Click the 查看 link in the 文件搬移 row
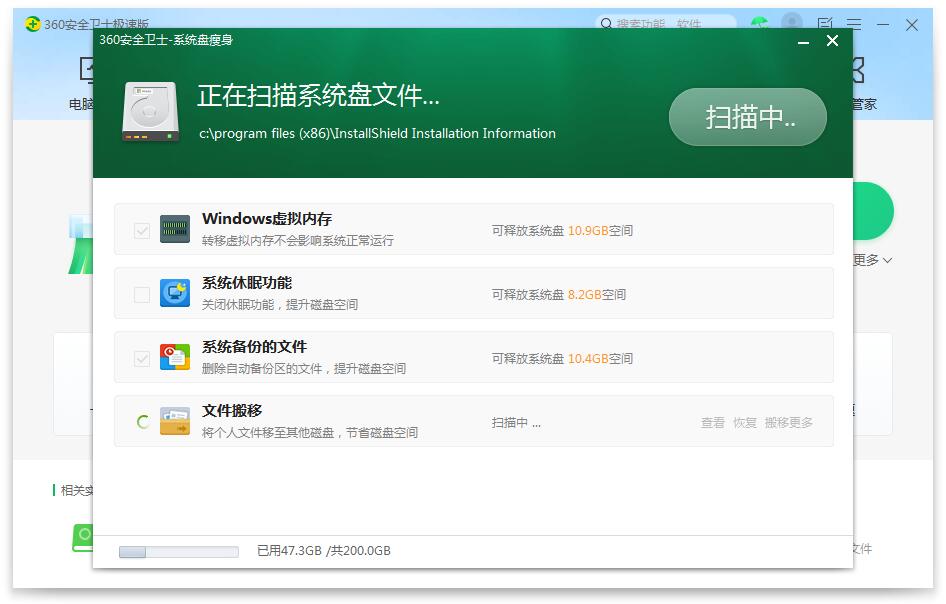Viewport: 946px width, 604px height. 713,422
